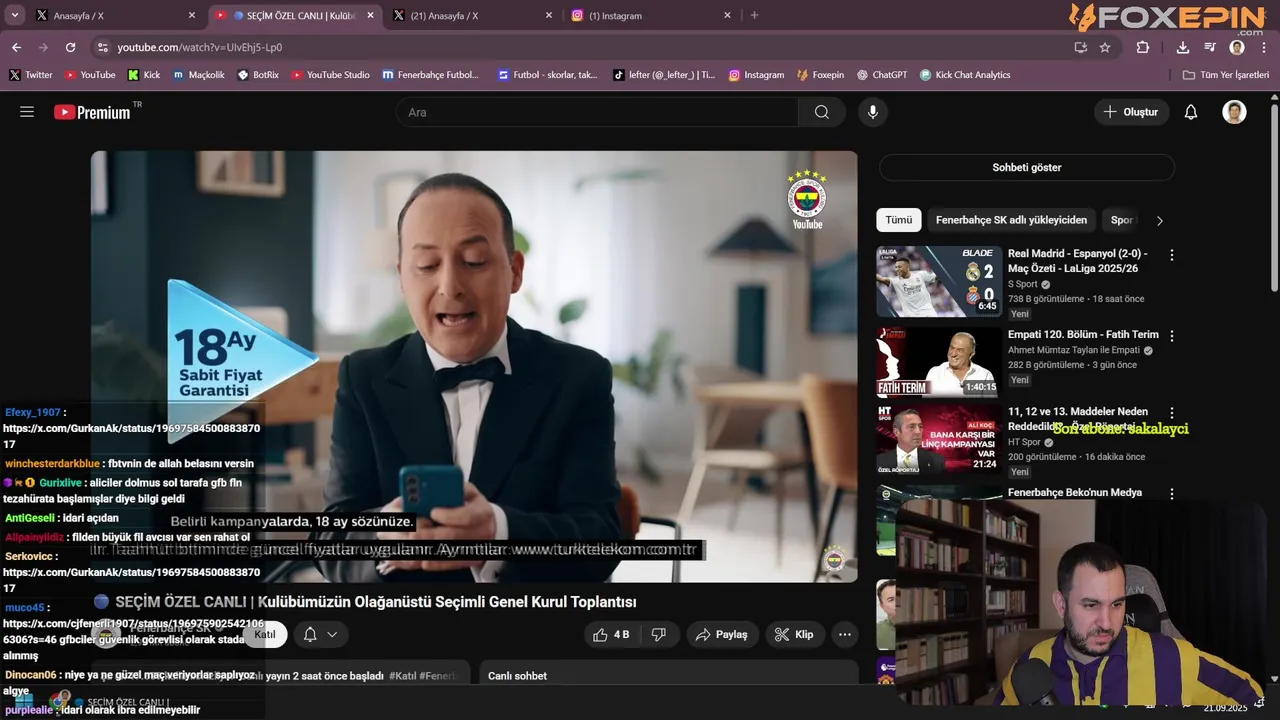Open options for Real Madrid - Espanyol video

coord(1172,255)
